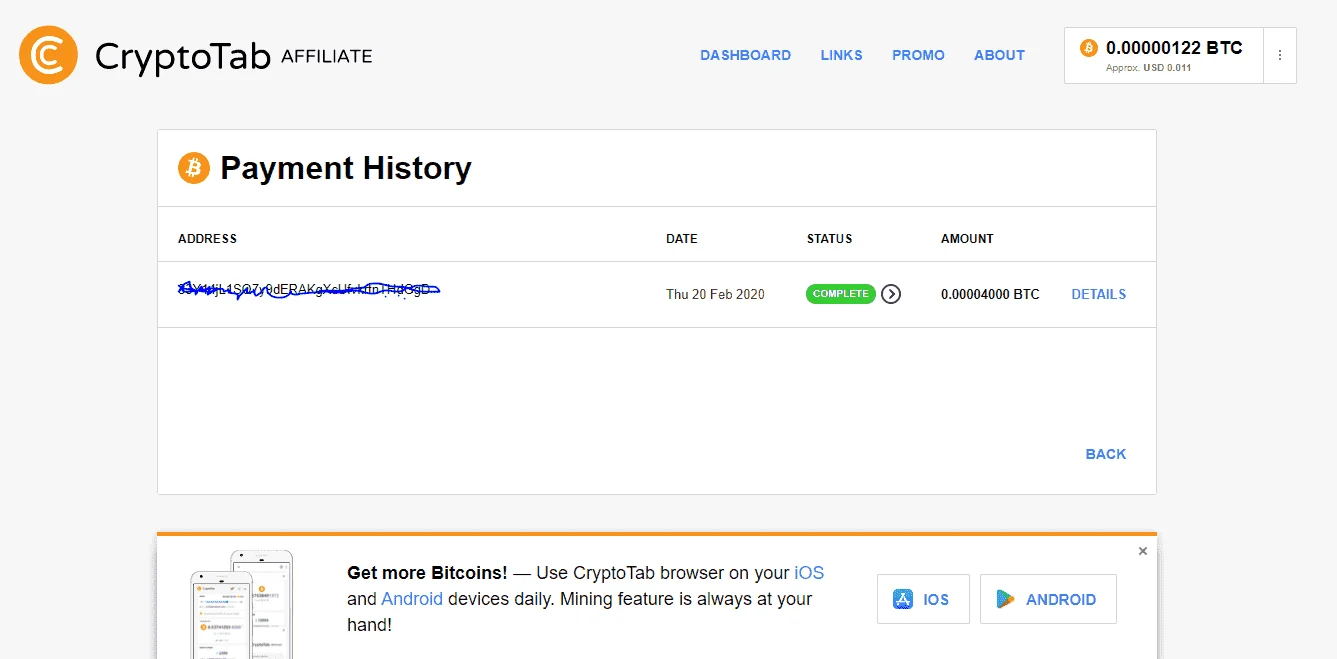Click the Payment History heading
Image resolution: width=1337 pixels, height=659 pixels.
(x=346, y=168)
